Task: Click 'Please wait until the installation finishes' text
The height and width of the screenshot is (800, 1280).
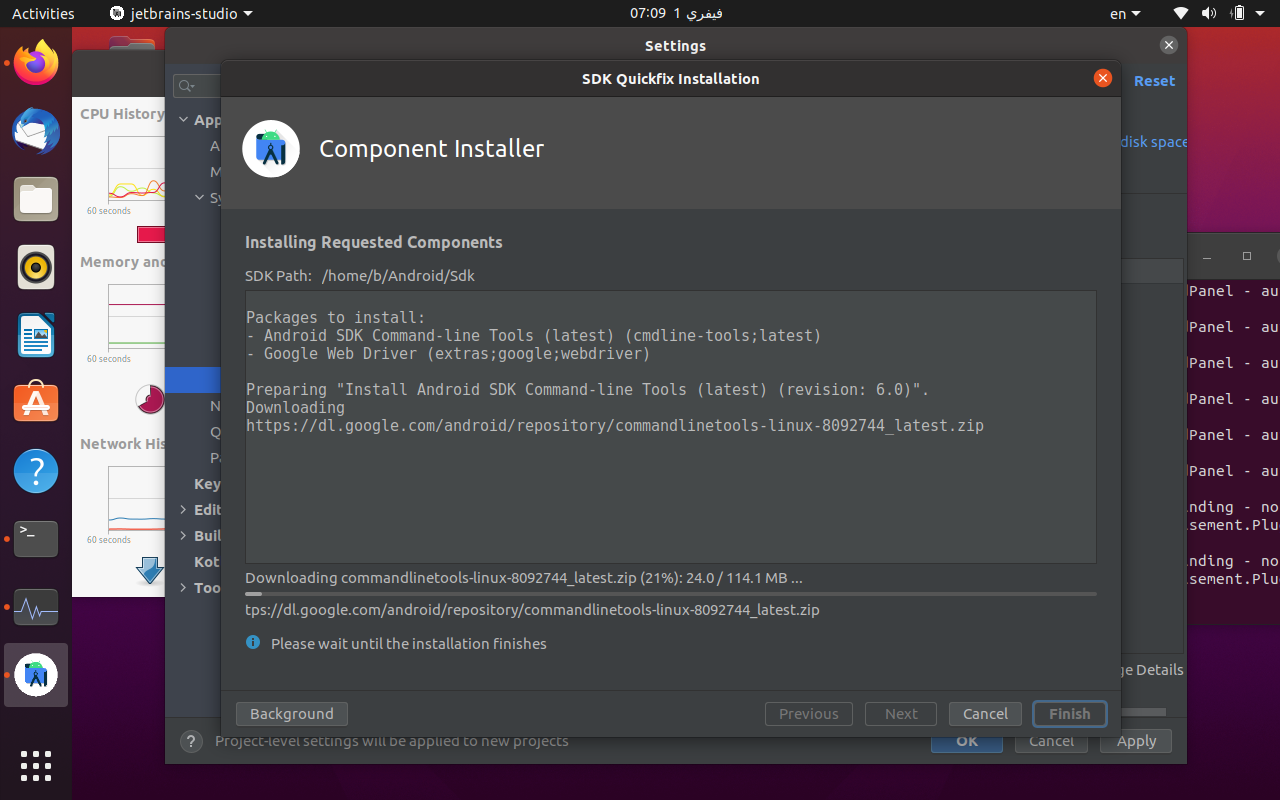Action: tap(409, 644)
